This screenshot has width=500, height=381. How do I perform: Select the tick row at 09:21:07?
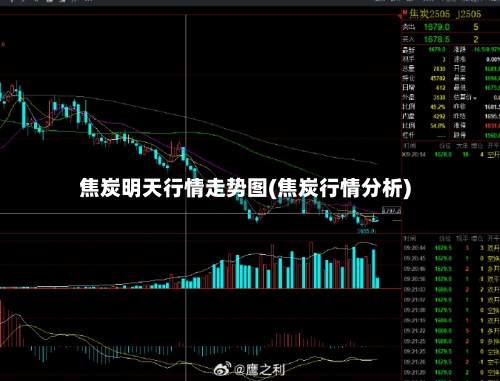click(451, 300)
